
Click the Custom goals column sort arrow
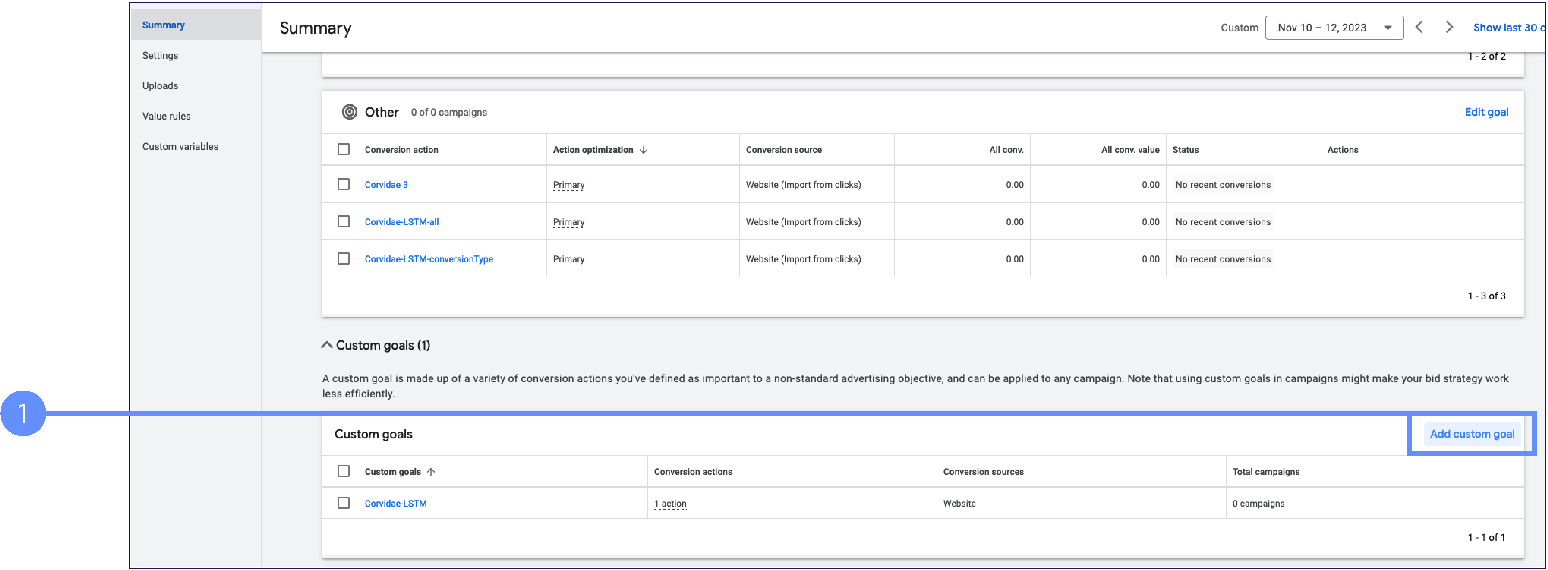click(x=432, y=472)
